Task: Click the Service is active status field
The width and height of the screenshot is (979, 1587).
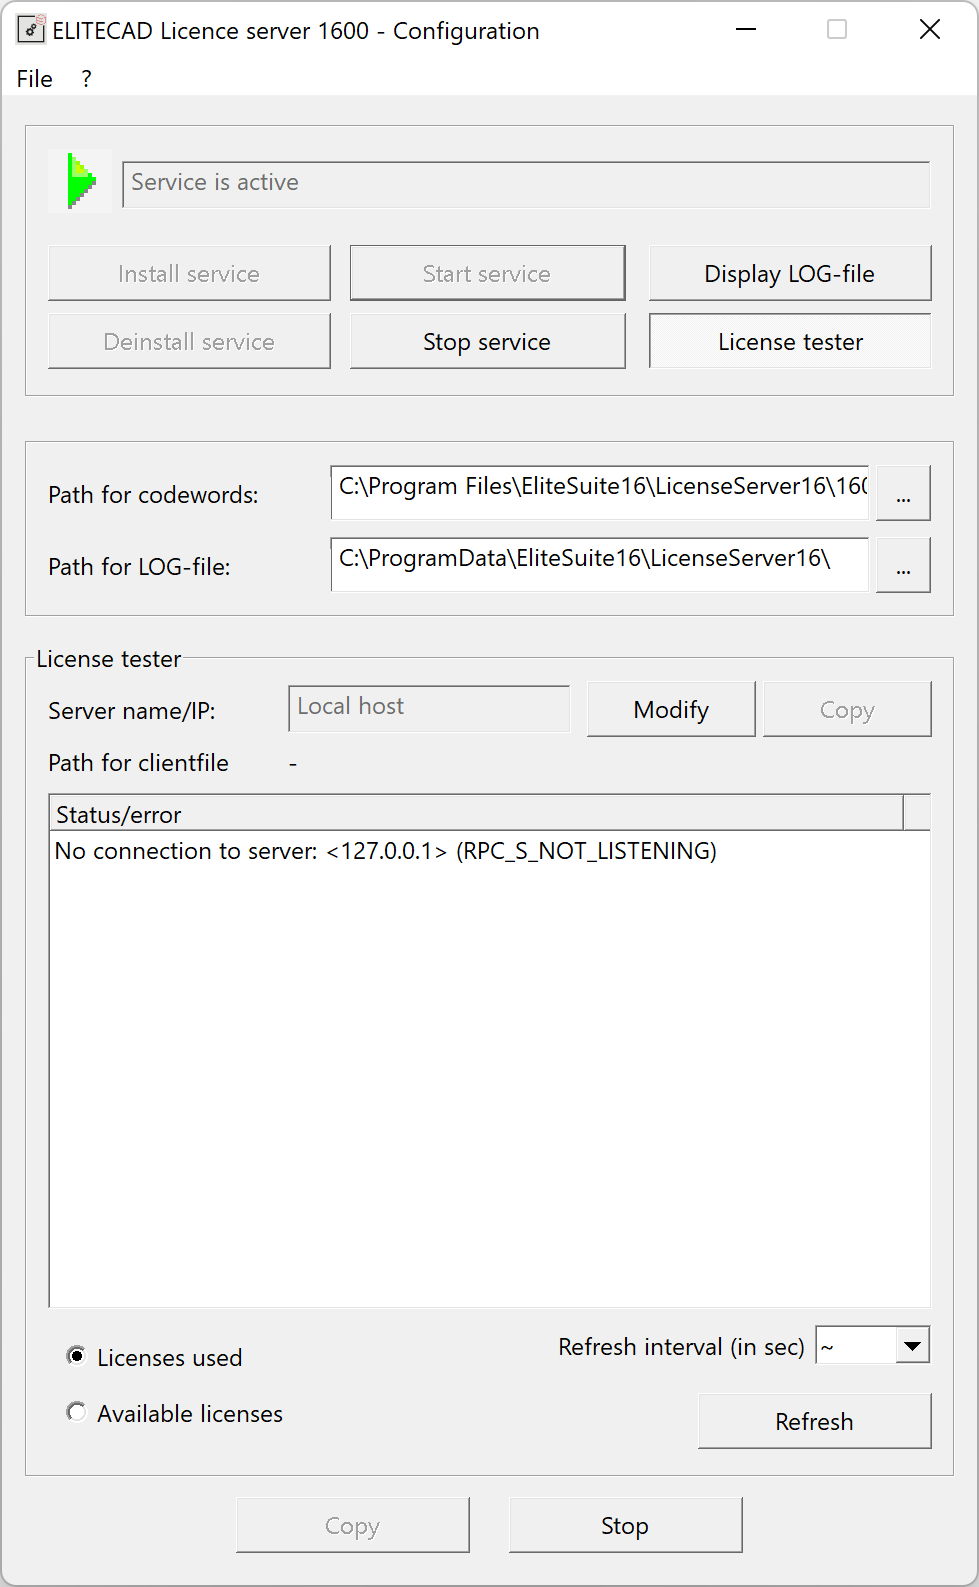Action: click(526, 184)
